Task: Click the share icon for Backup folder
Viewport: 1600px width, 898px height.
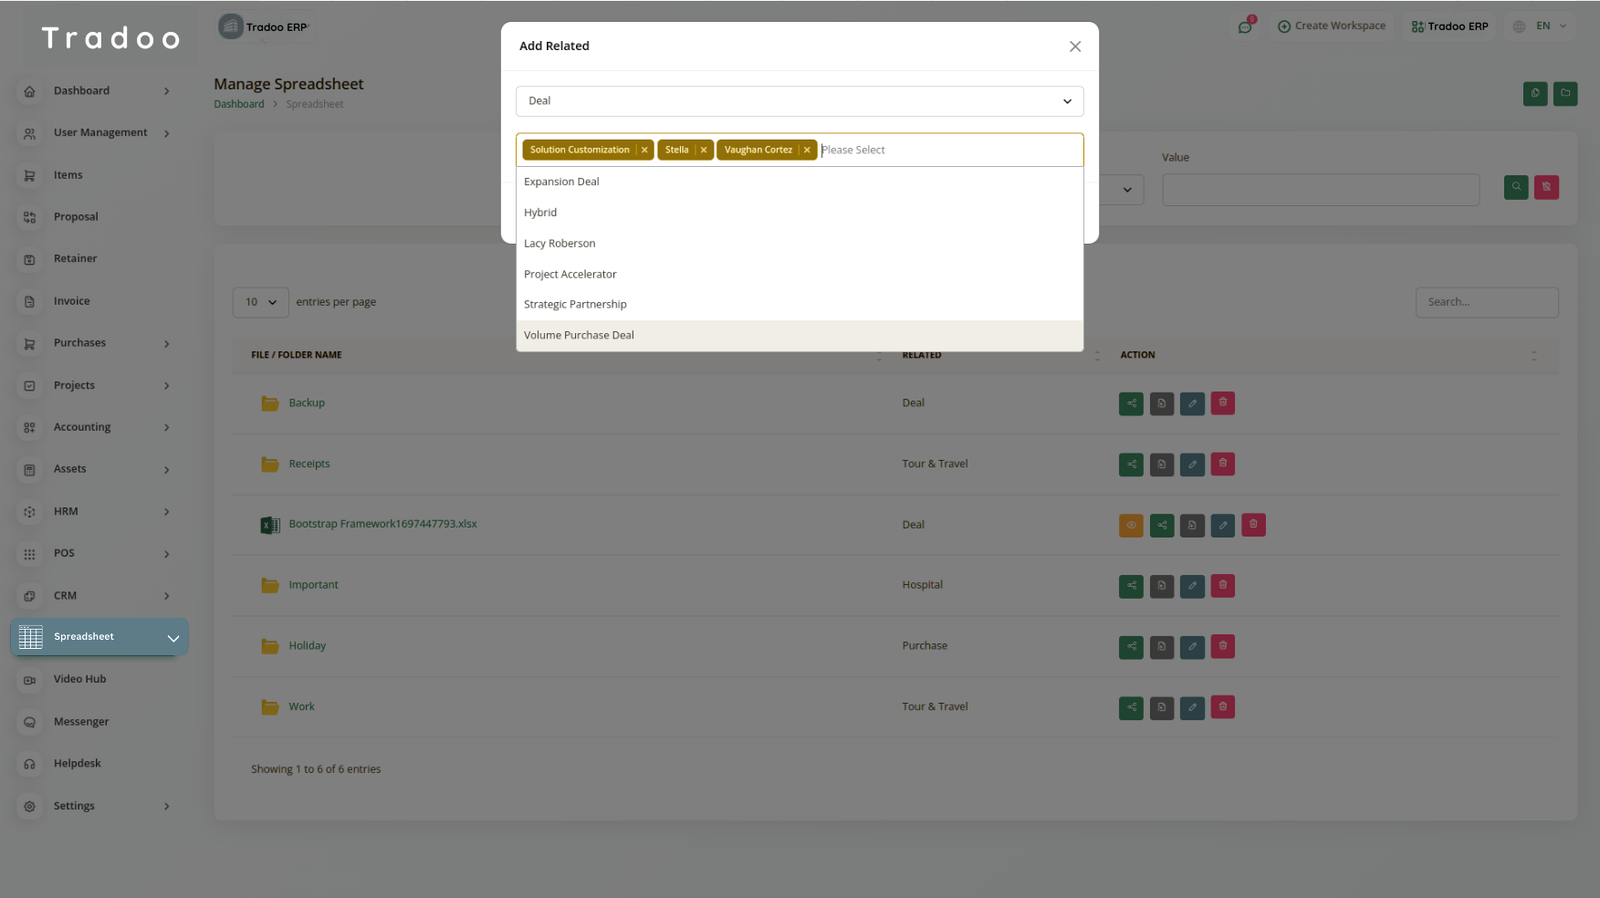Action: (x=1131, y=403)
